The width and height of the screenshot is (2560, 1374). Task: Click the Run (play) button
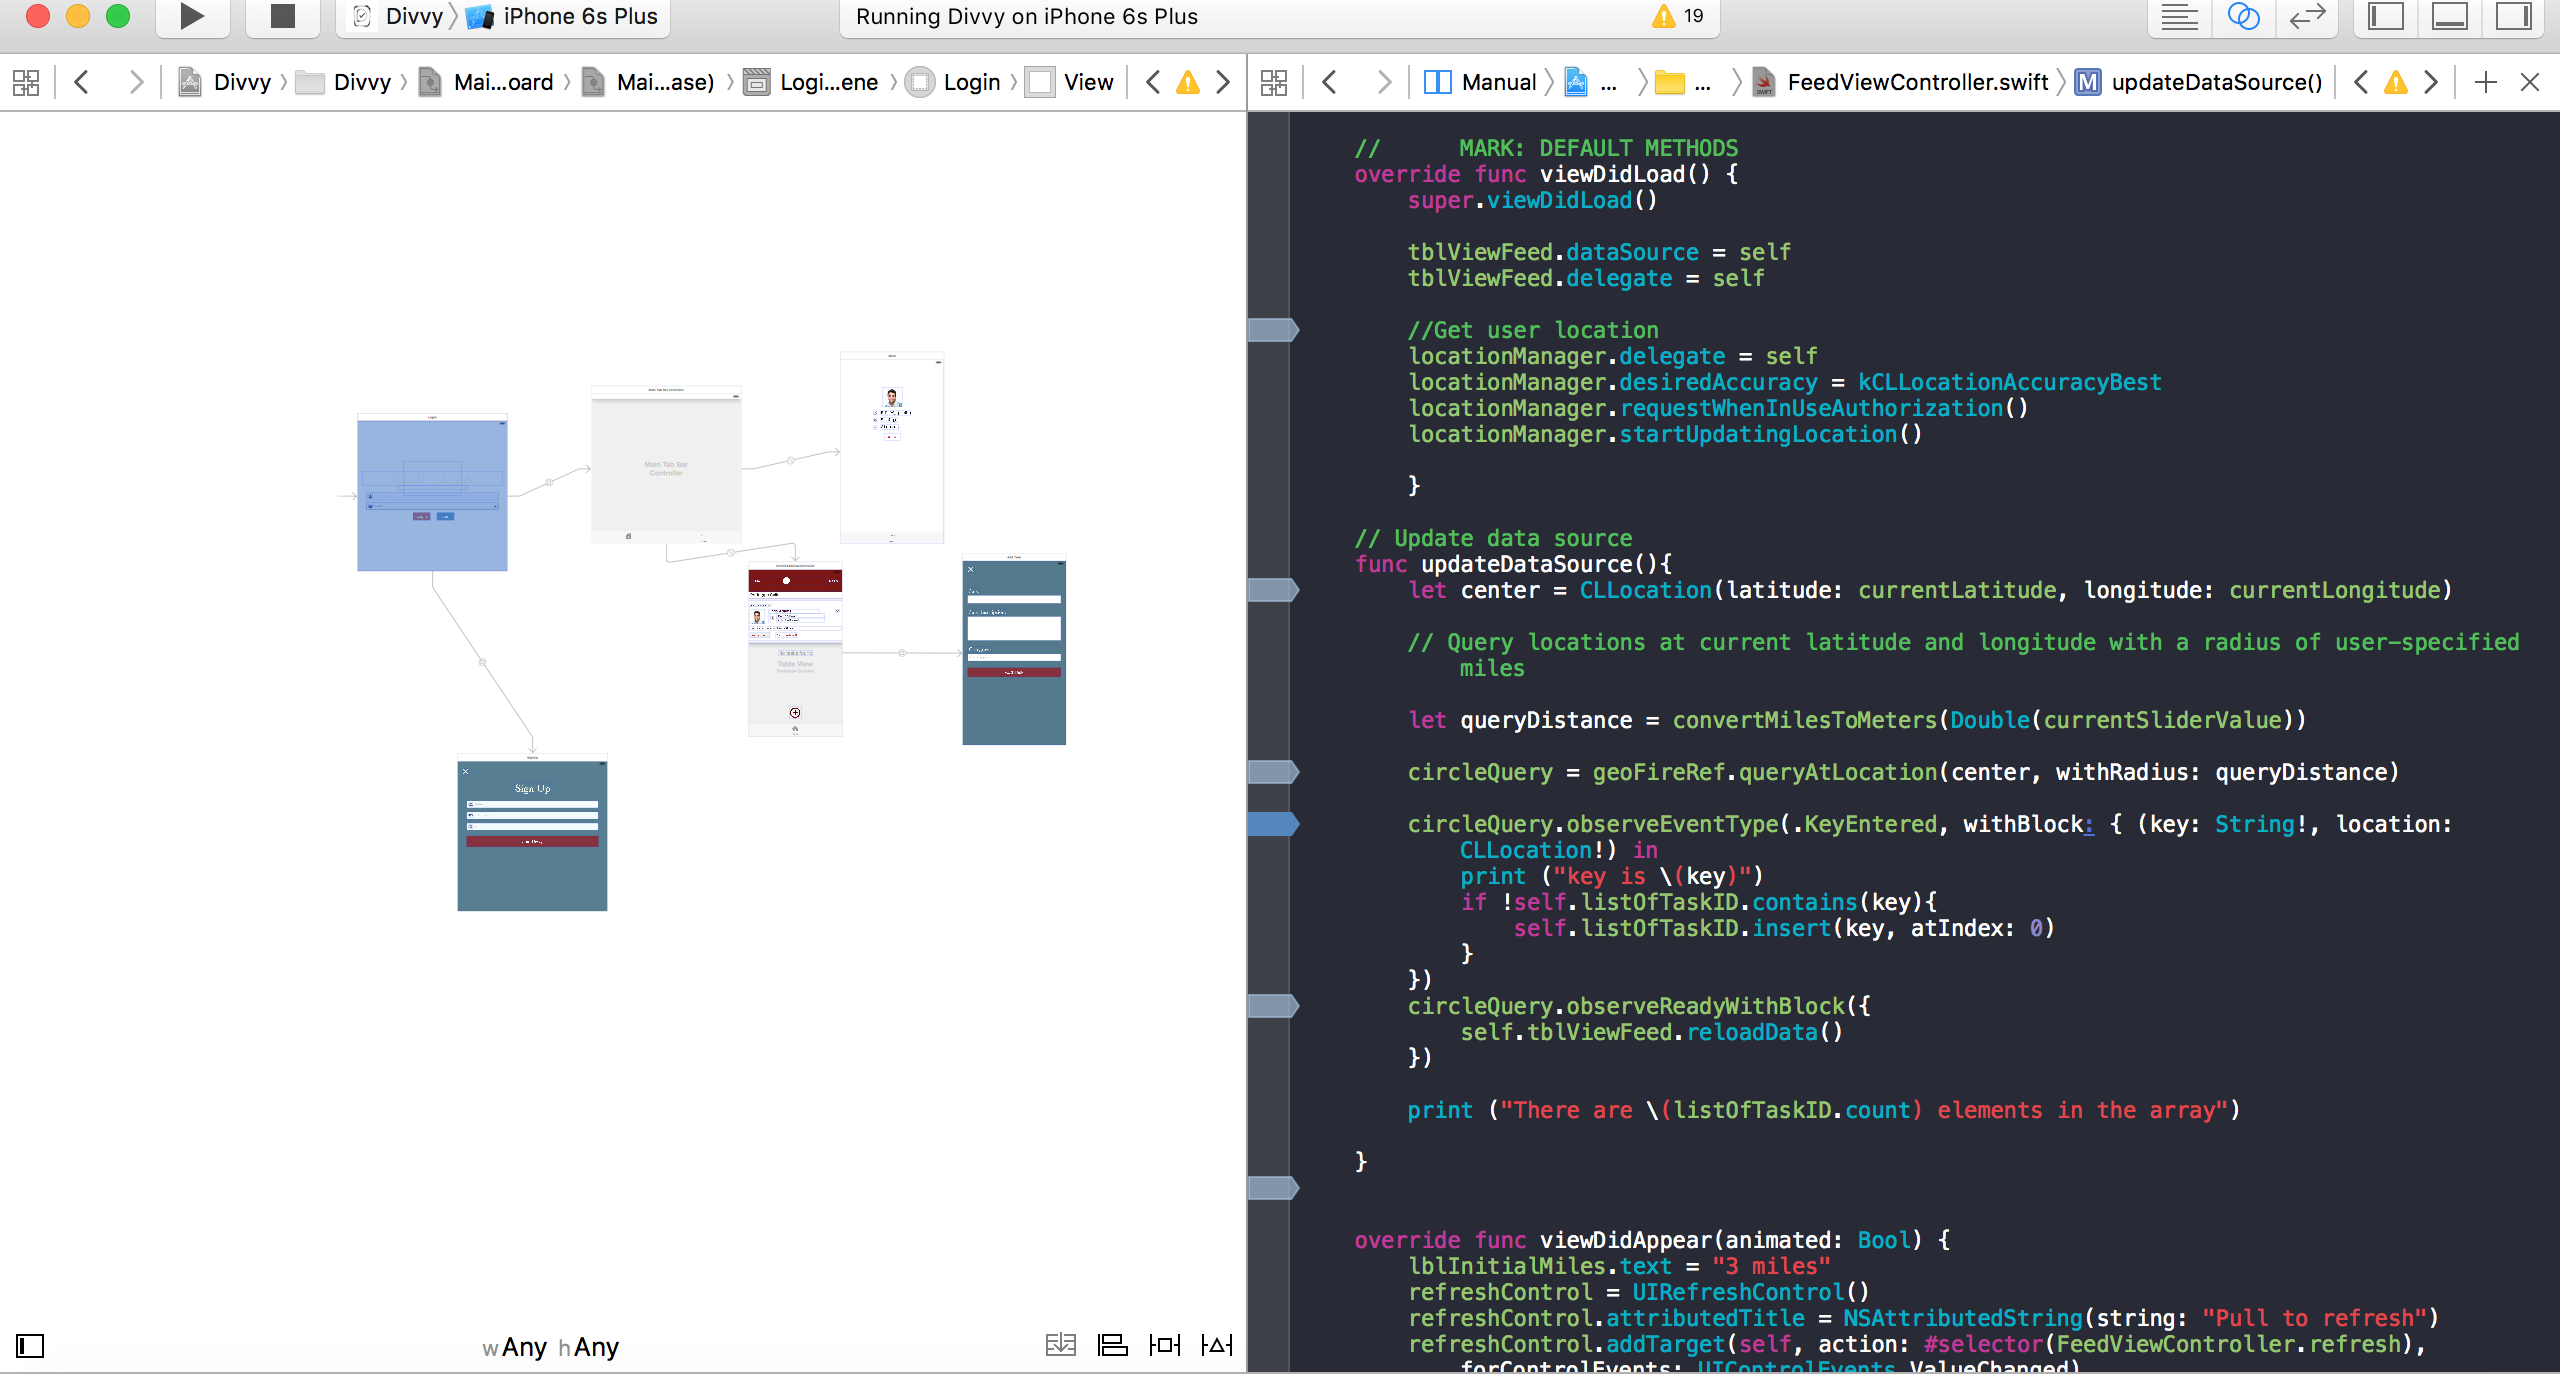pos(191,16)
